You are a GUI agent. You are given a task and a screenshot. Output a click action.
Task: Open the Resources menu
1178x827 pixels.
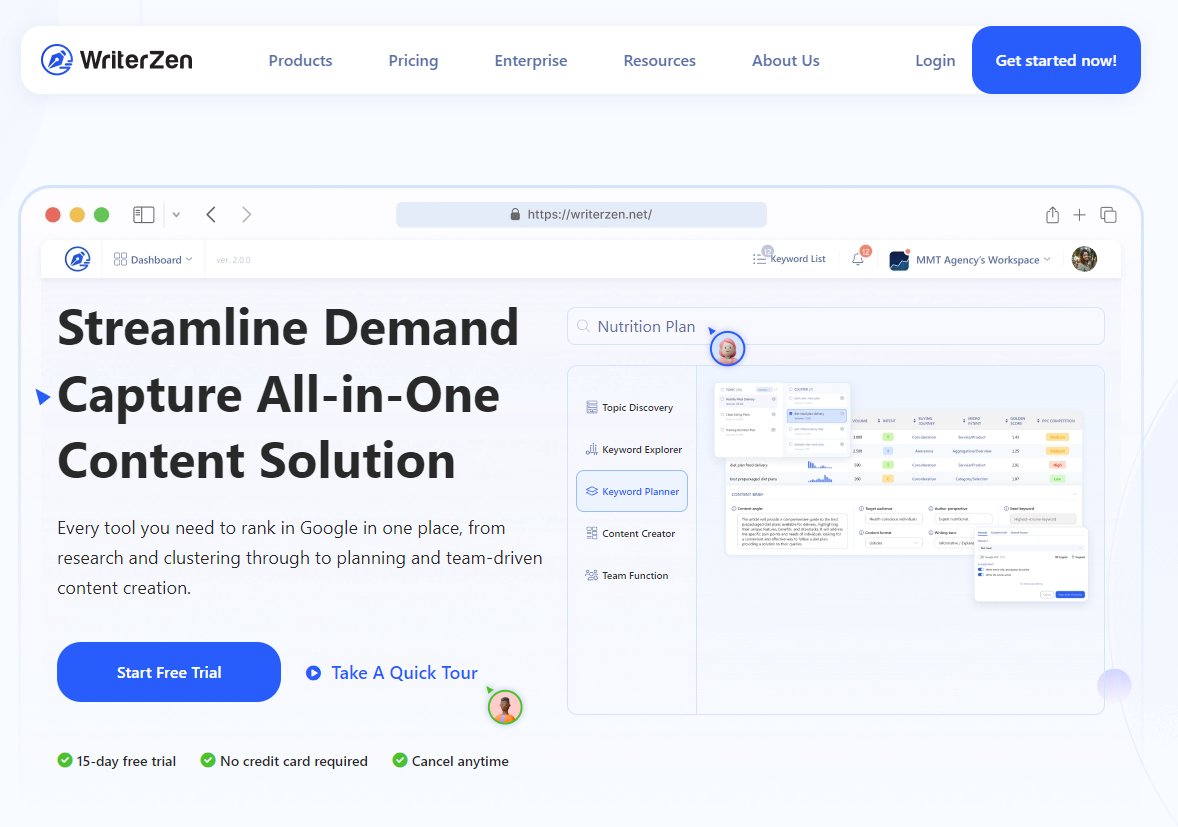[659, 60]
